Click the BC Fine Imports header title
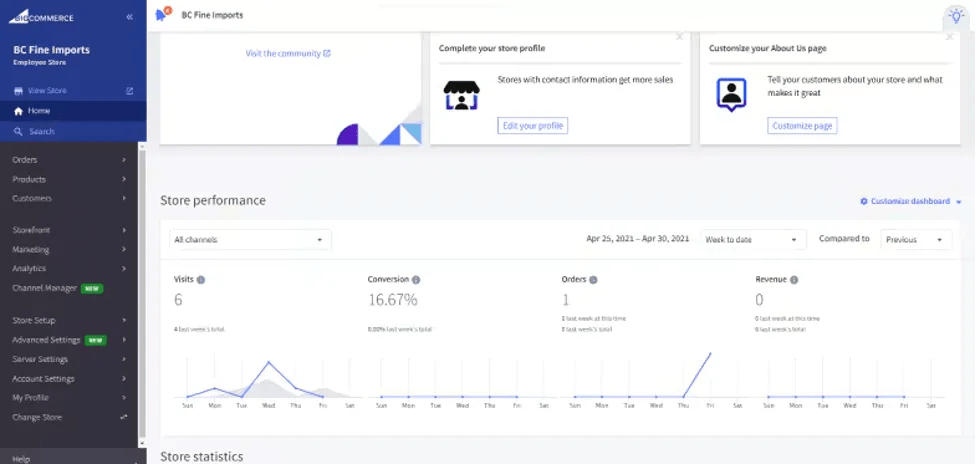 (212, 15)
